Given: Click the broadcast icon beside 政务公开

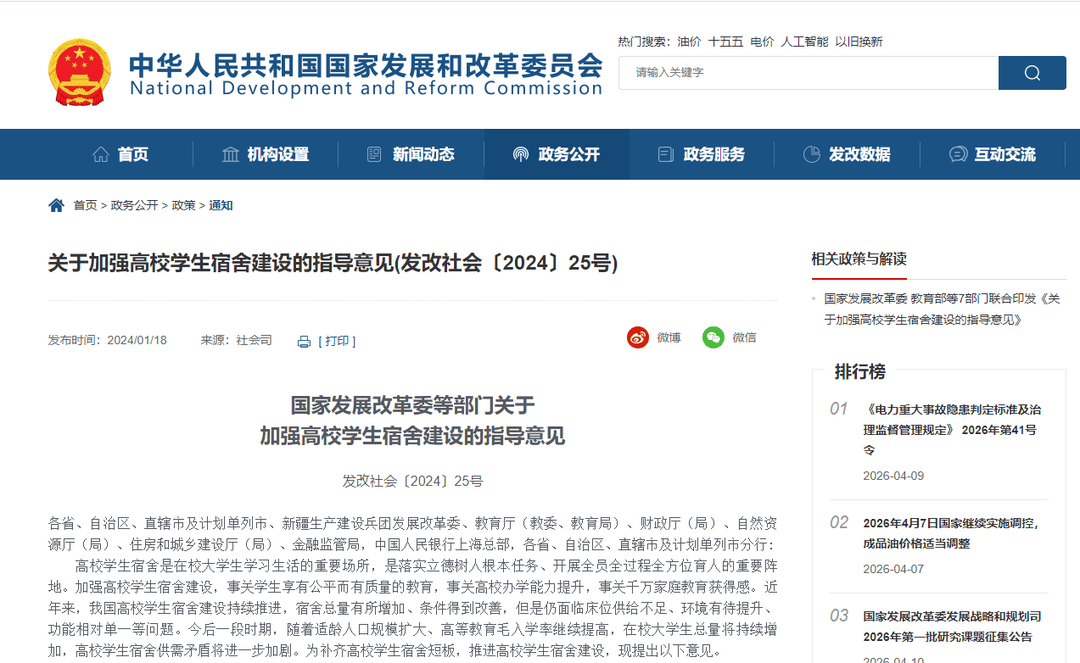Looking at the screenshot, I should [521, 154].
